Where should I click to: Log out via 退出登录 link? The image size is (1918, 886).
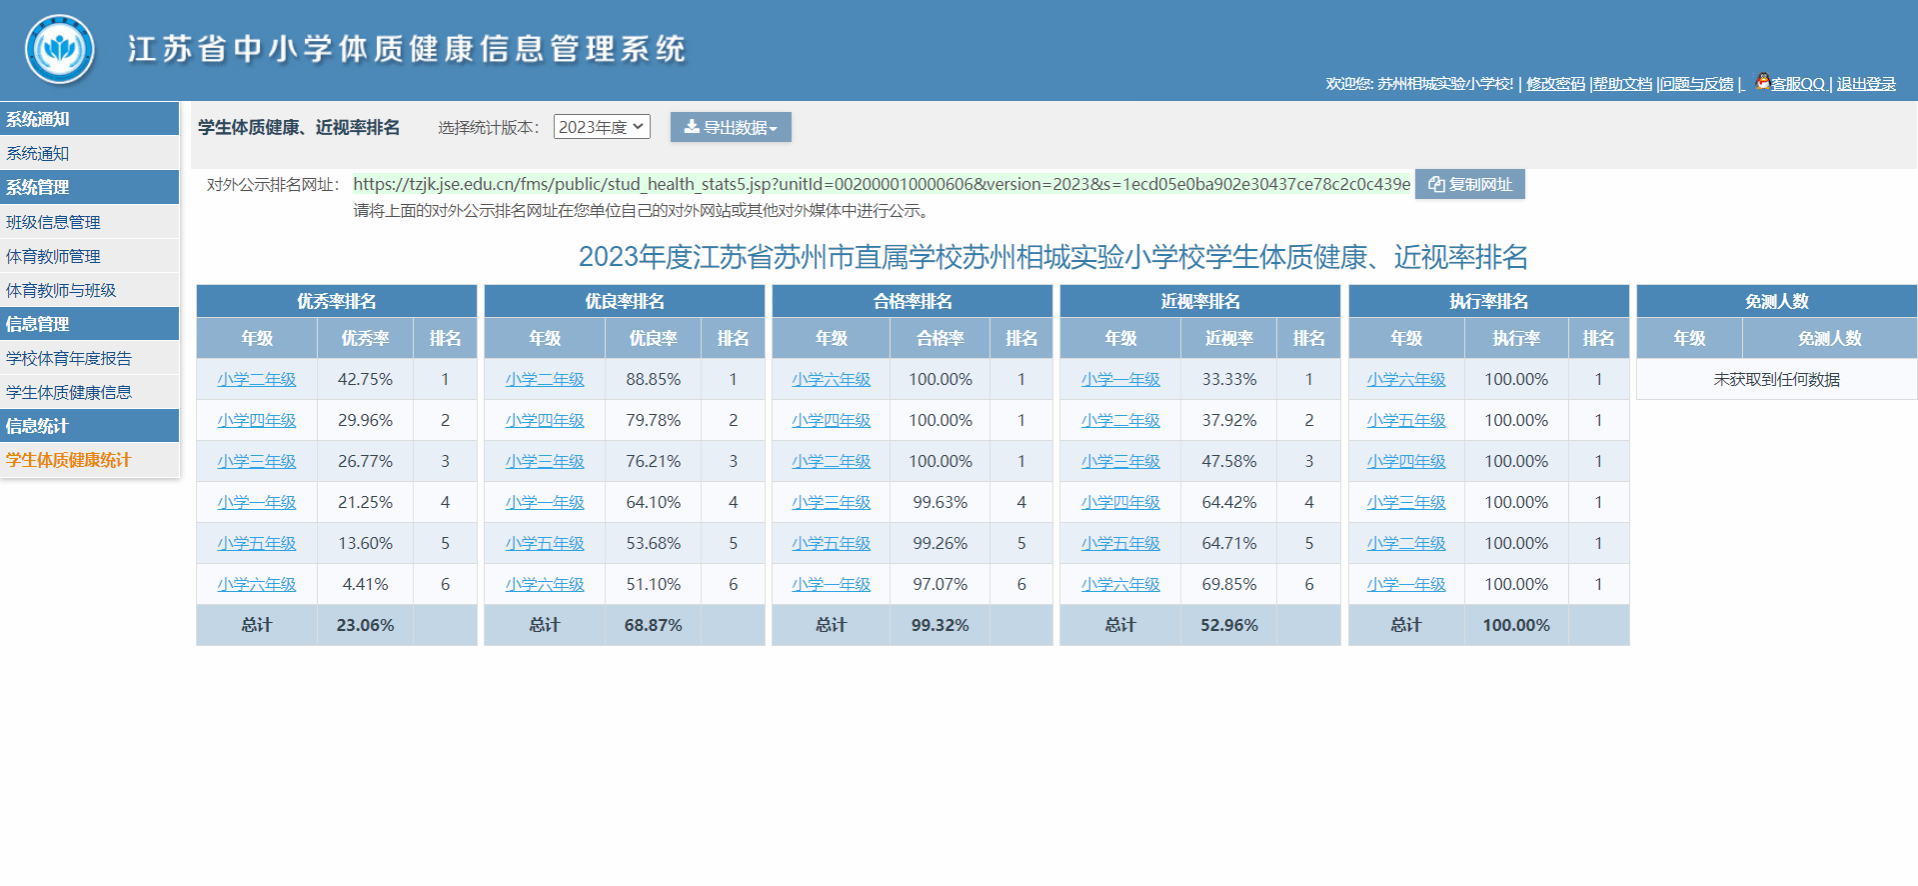pos(1866,84)
